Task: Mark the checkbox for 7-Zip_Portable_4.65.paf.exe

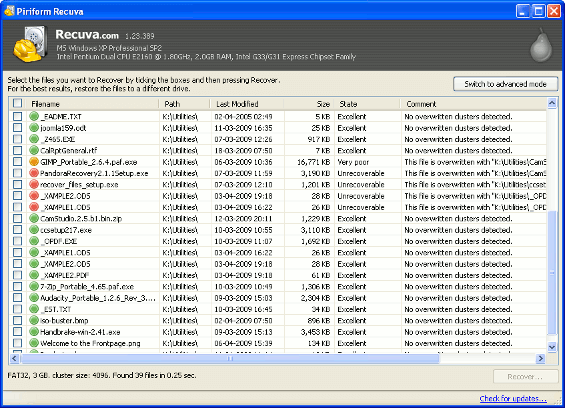Action: pyautogui.click(x=17, y=287)
